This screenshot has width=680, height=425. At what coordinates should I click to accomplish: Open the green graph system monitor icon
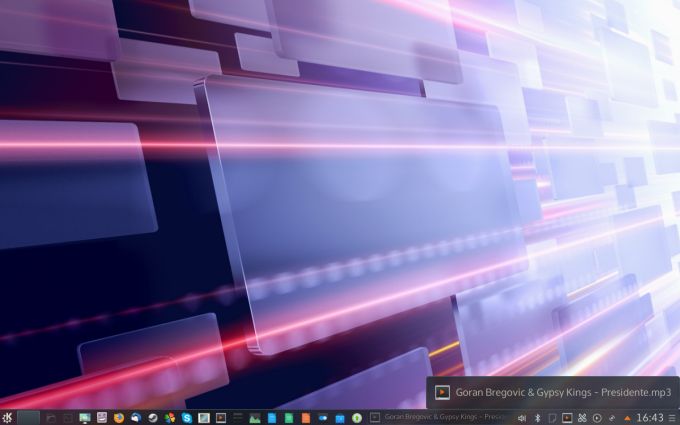[x=255, y=418]
